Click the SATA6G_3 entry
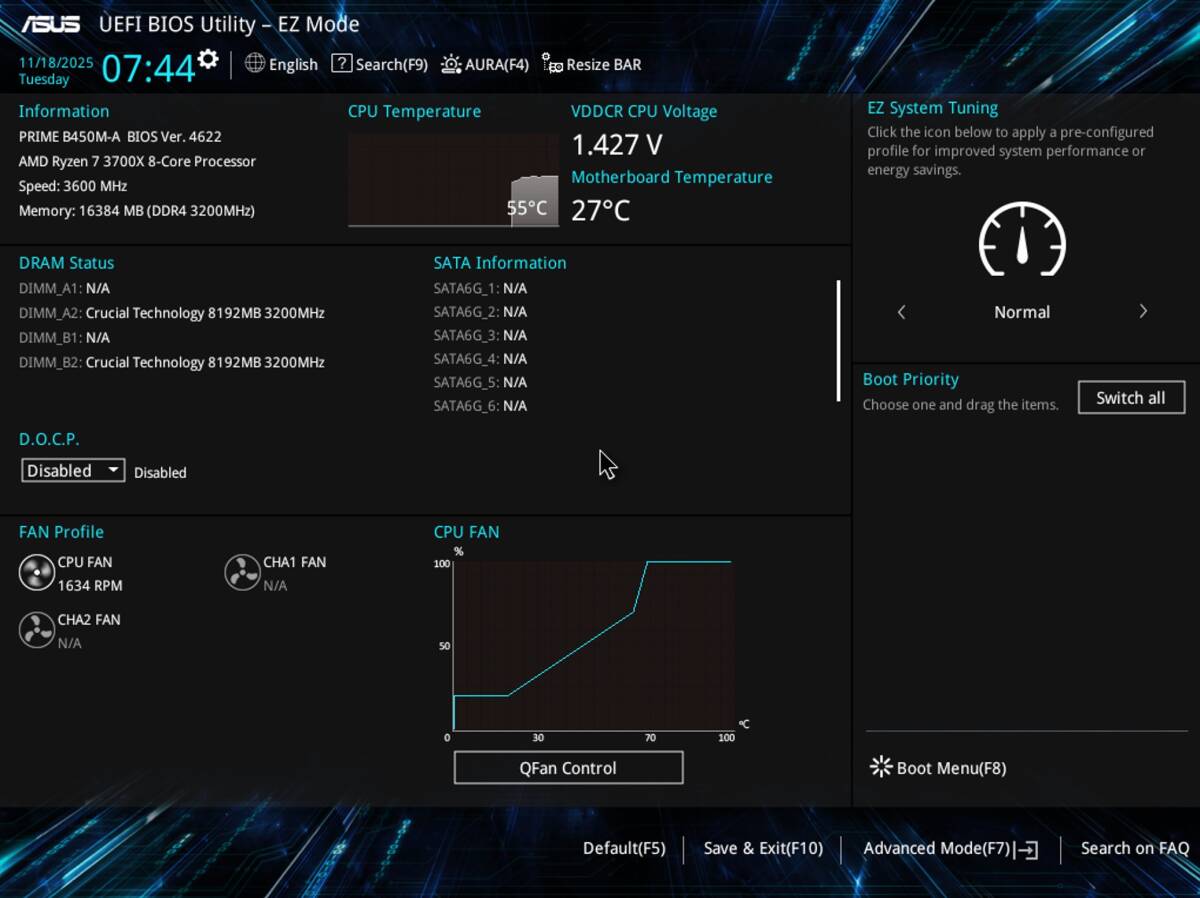The width and height of the screenshot is (1200, 898). coord(480,335)
